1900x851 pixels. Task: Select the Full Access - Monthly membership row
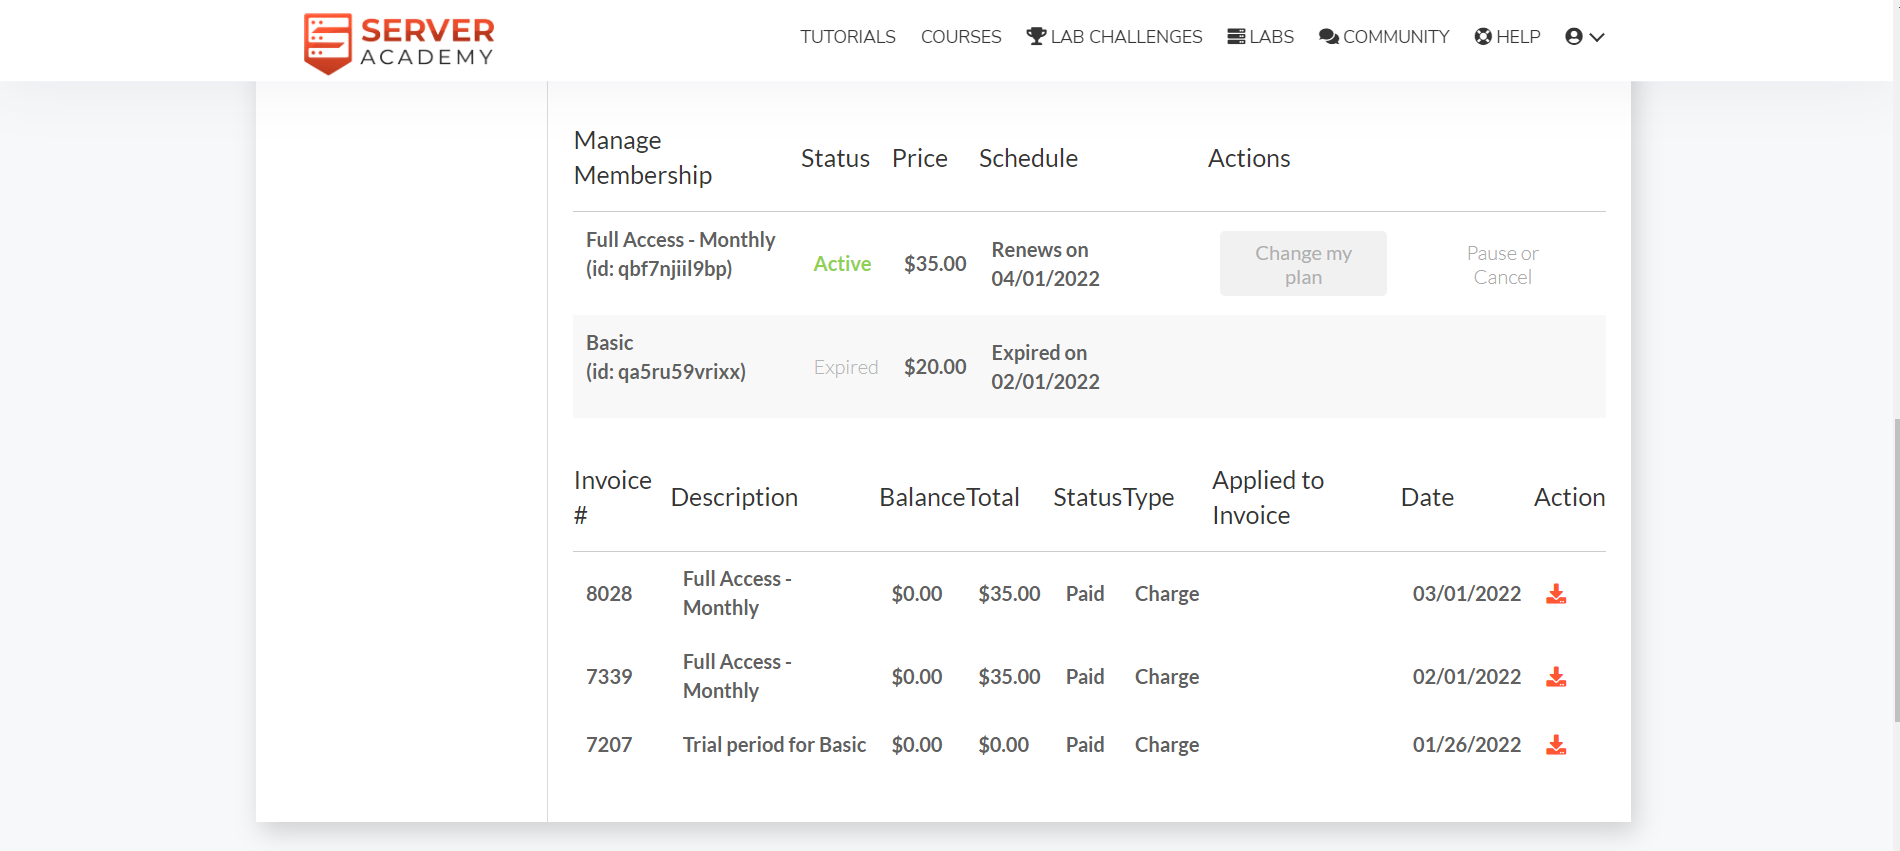coord(680,254)
